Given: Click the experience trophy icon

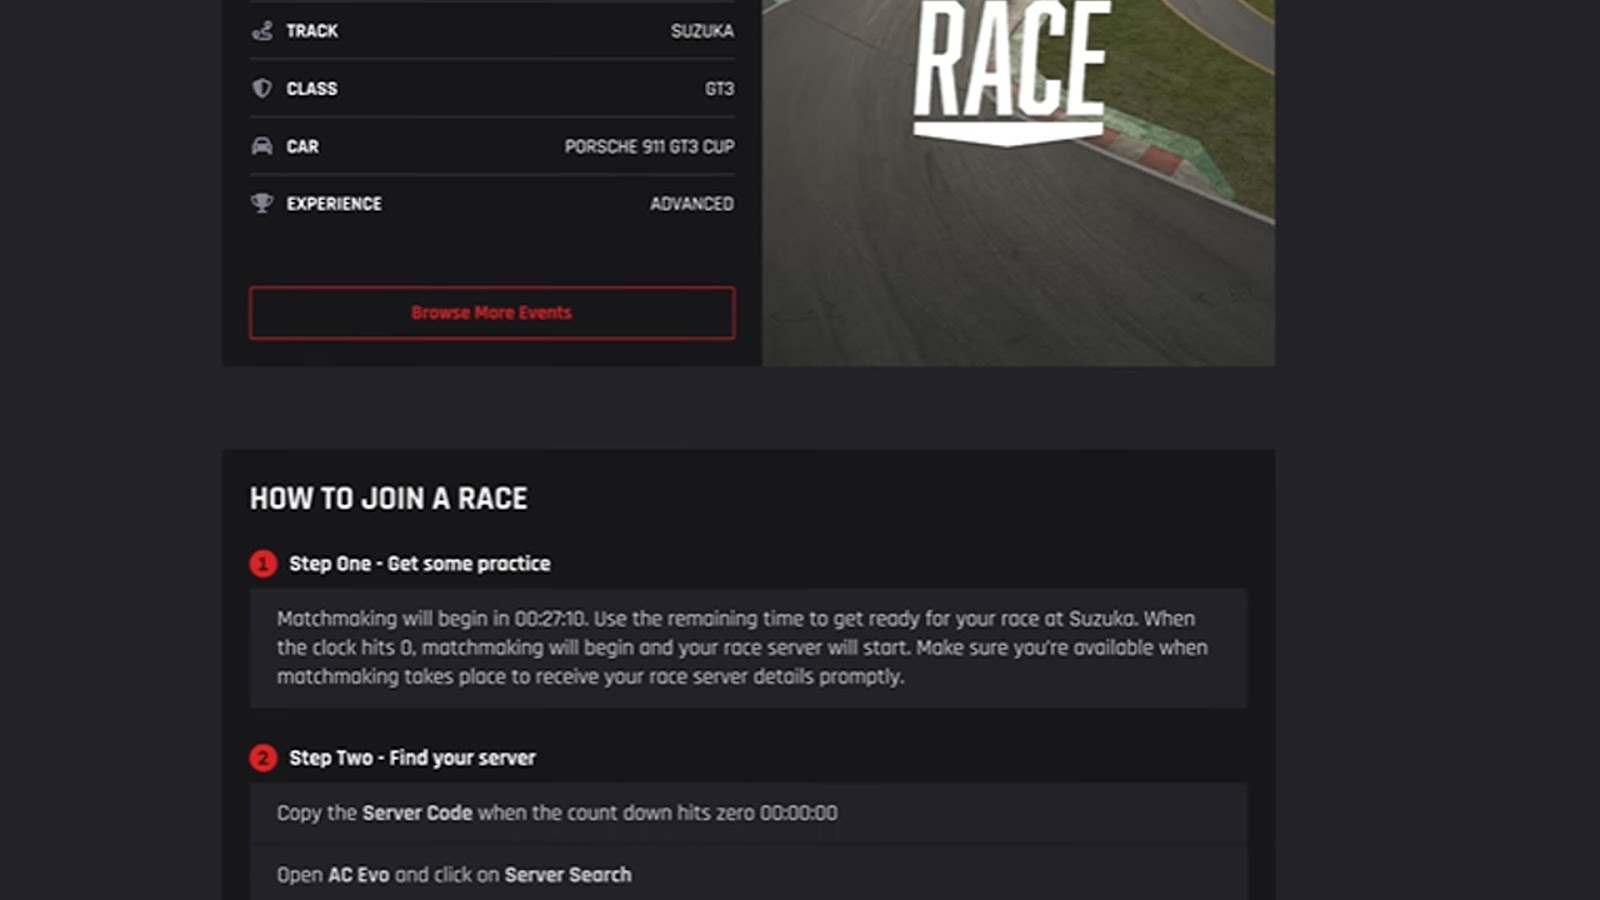Looking at the screenshot, I should 262,203.
